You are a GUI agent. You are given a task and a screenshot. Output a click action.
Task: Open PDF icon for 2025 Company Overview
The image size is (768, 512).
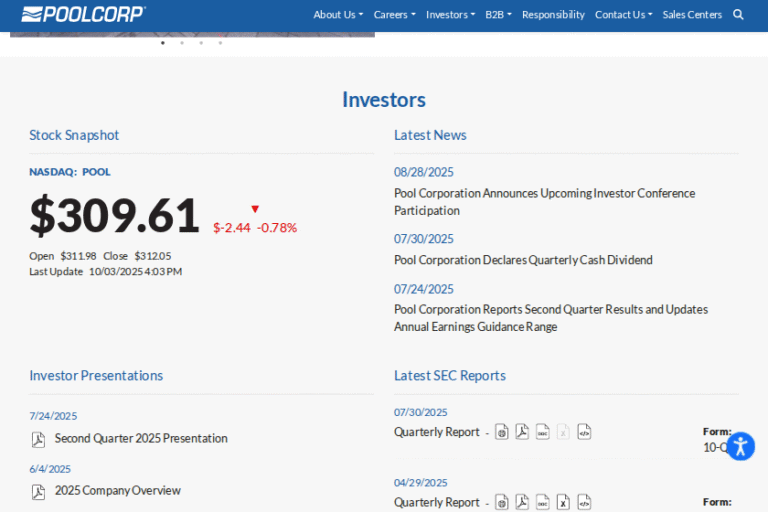point(38,491)
